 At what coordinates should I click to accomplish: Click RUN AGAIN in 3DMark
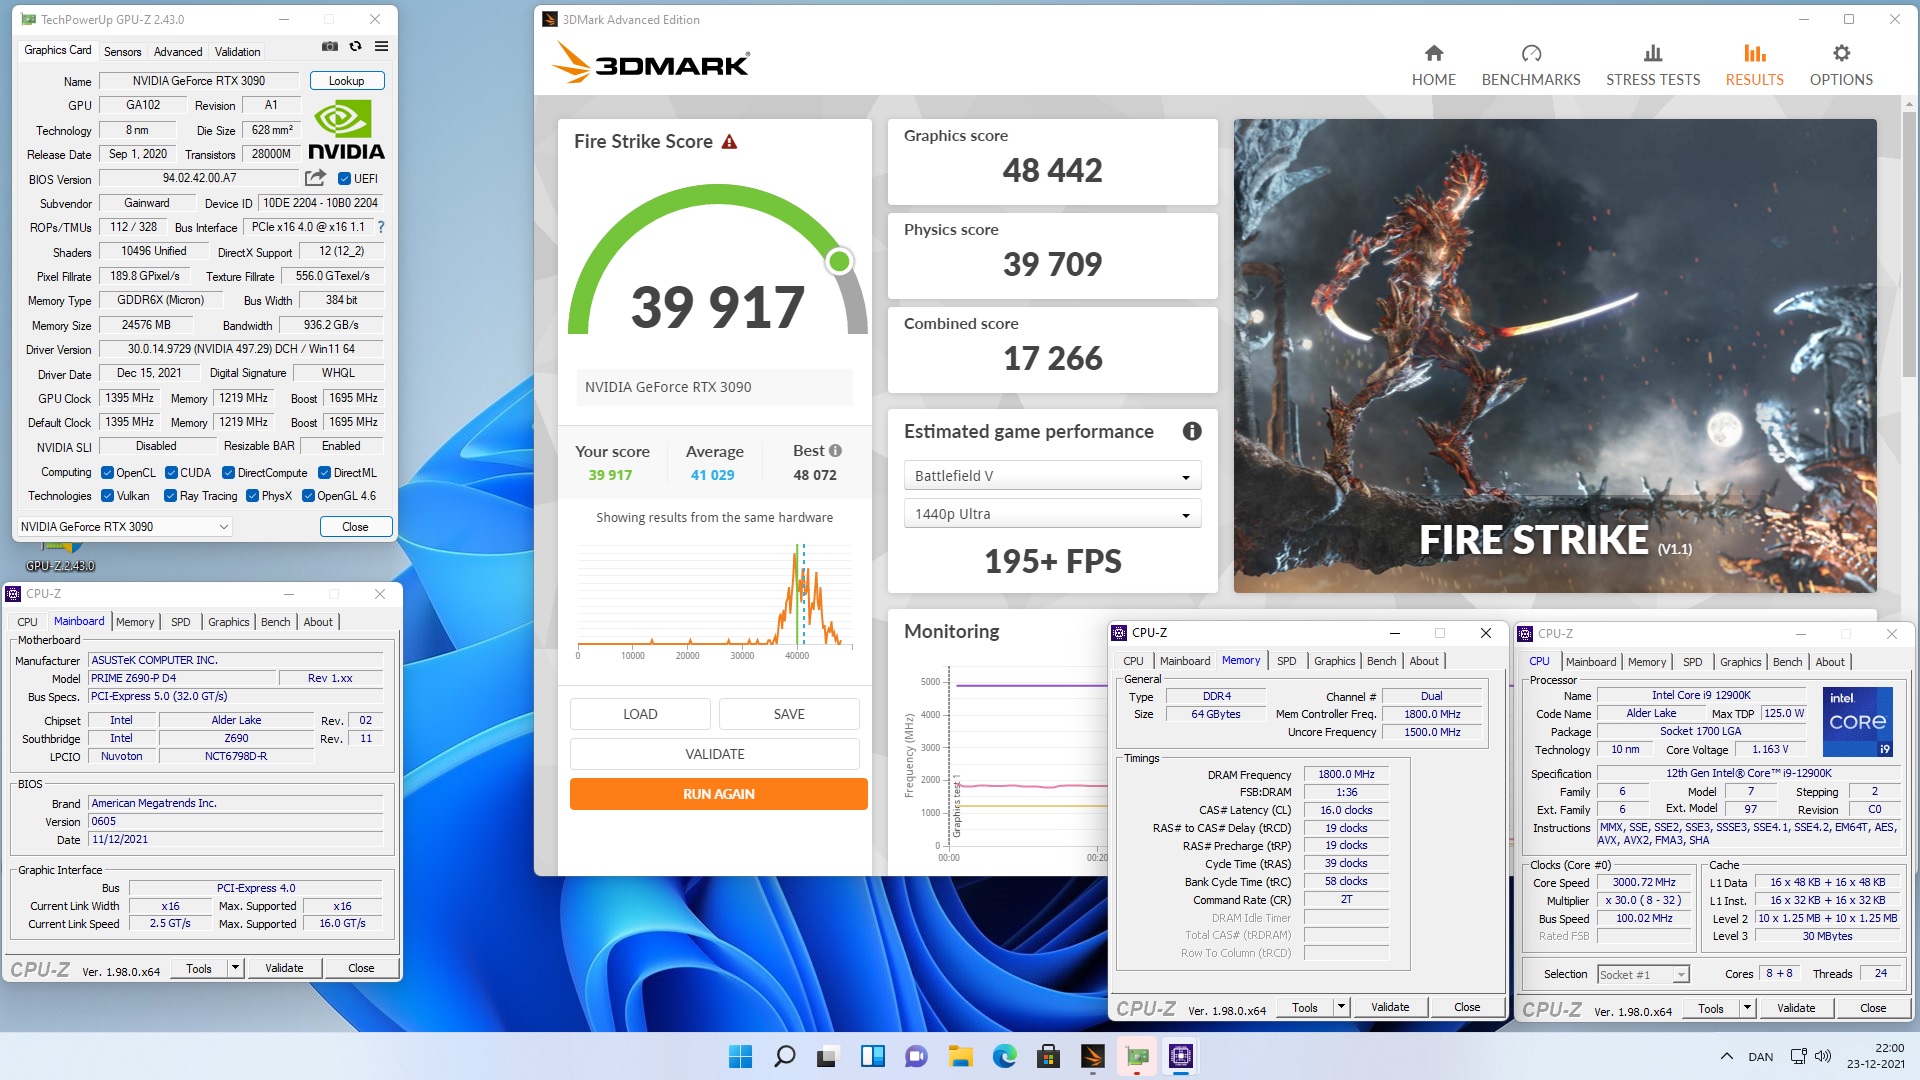pos(718,794)
